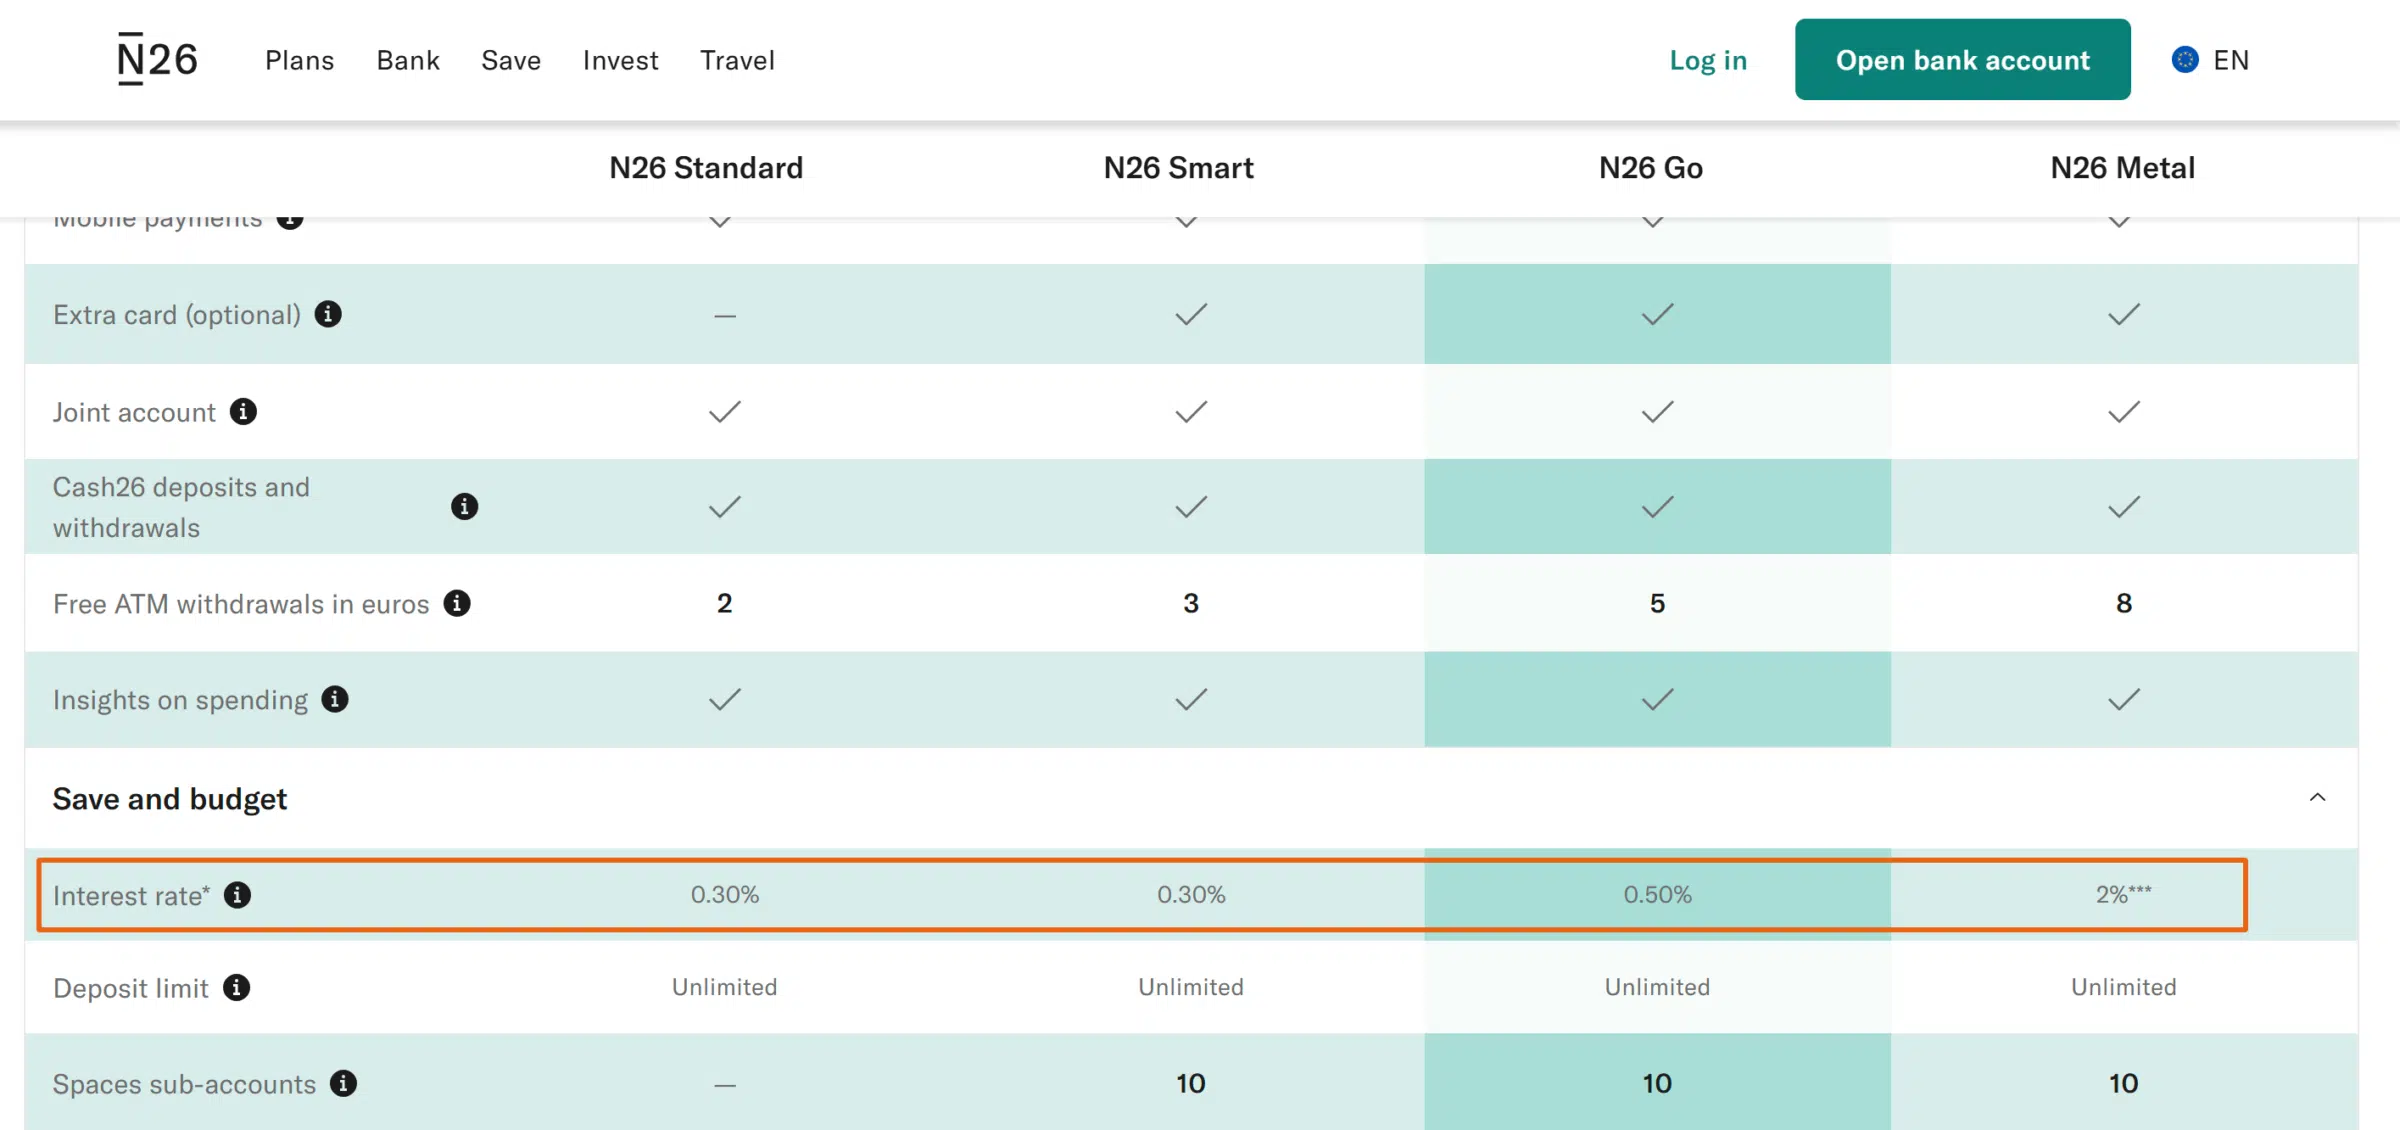Open the Save menu
Image resolution: width=2400 pixels, height=1130 pixels.
[x=511, y=60]
